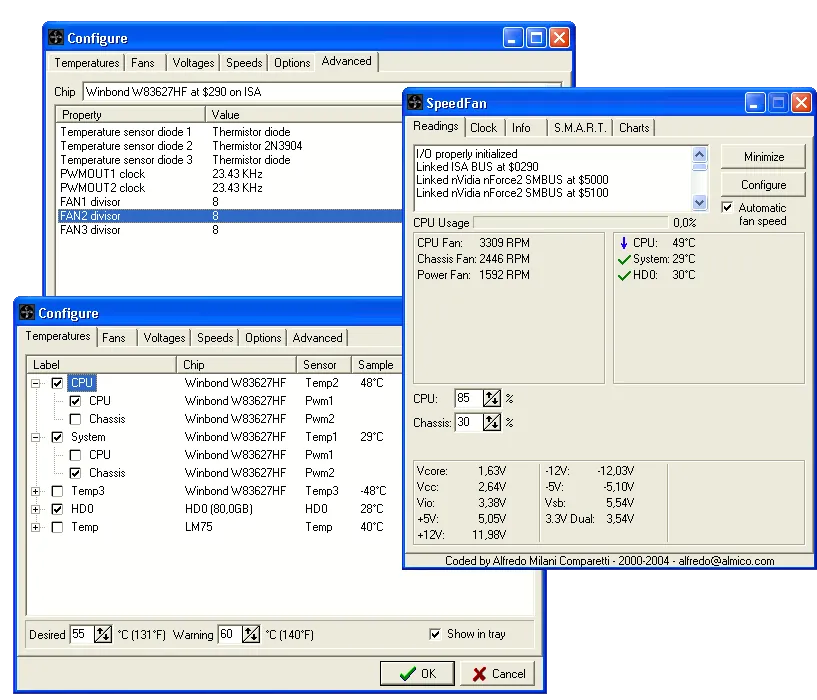Close the SpeedFan window
Image resolution: width=817 pixels, height=700 pixels.
[801, 103]
